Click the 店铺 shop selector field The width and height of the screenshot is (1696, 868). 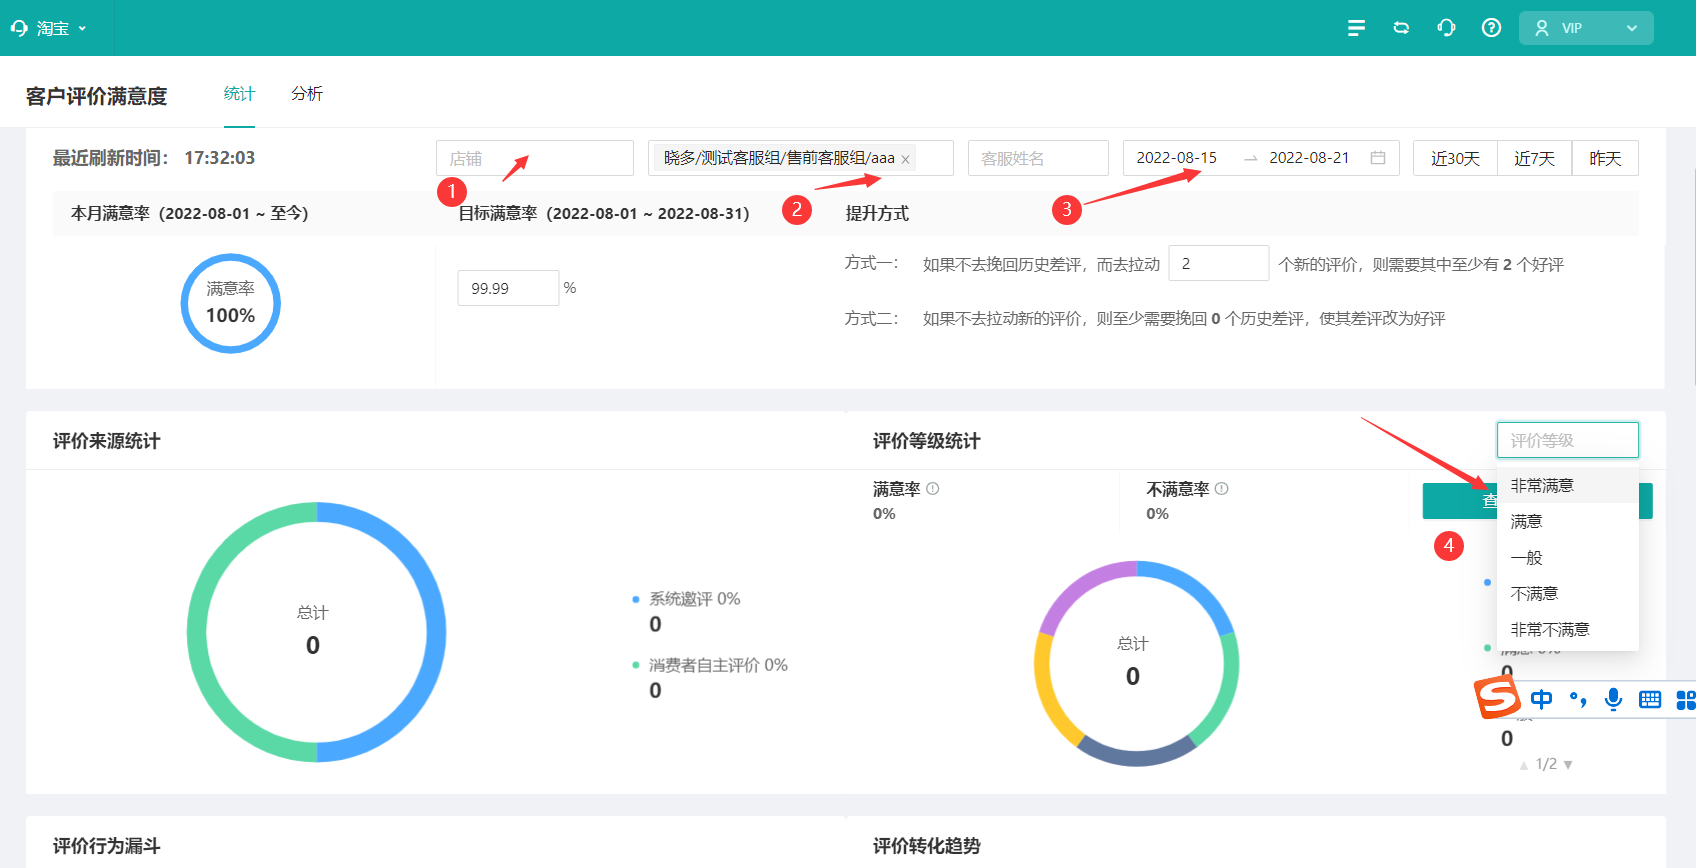[535, 158]
